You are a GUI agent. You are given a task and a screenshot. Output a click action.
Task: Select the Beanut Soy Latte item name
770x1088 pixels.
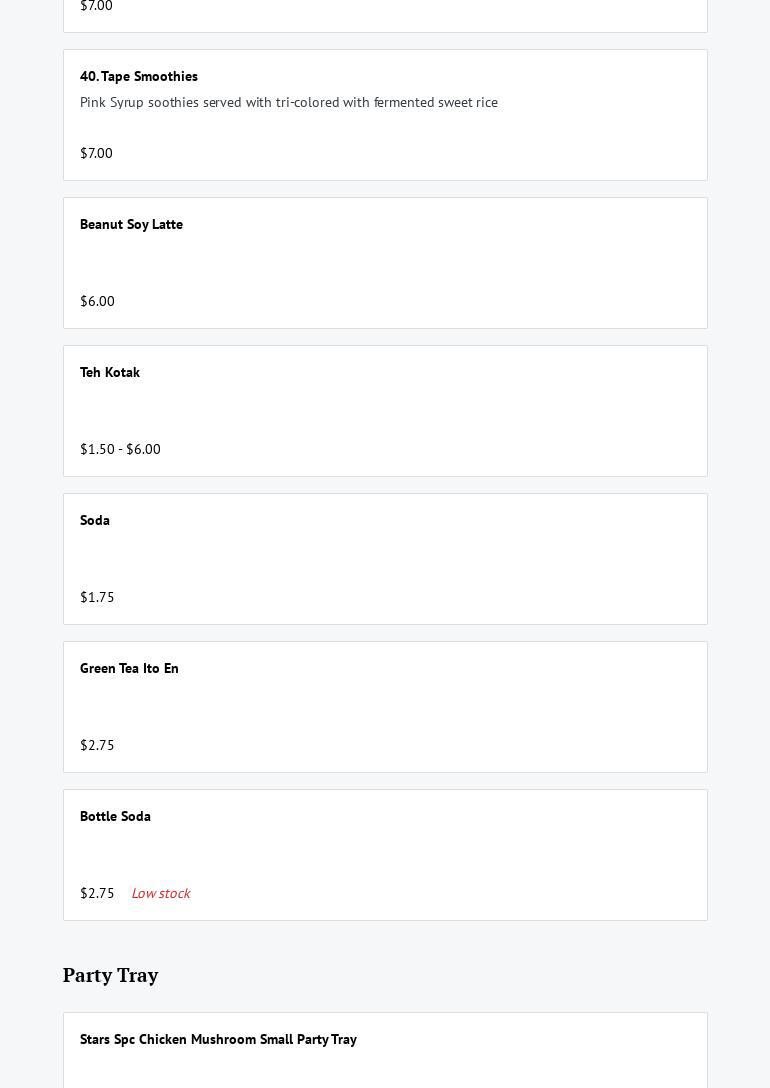[131, 224]
